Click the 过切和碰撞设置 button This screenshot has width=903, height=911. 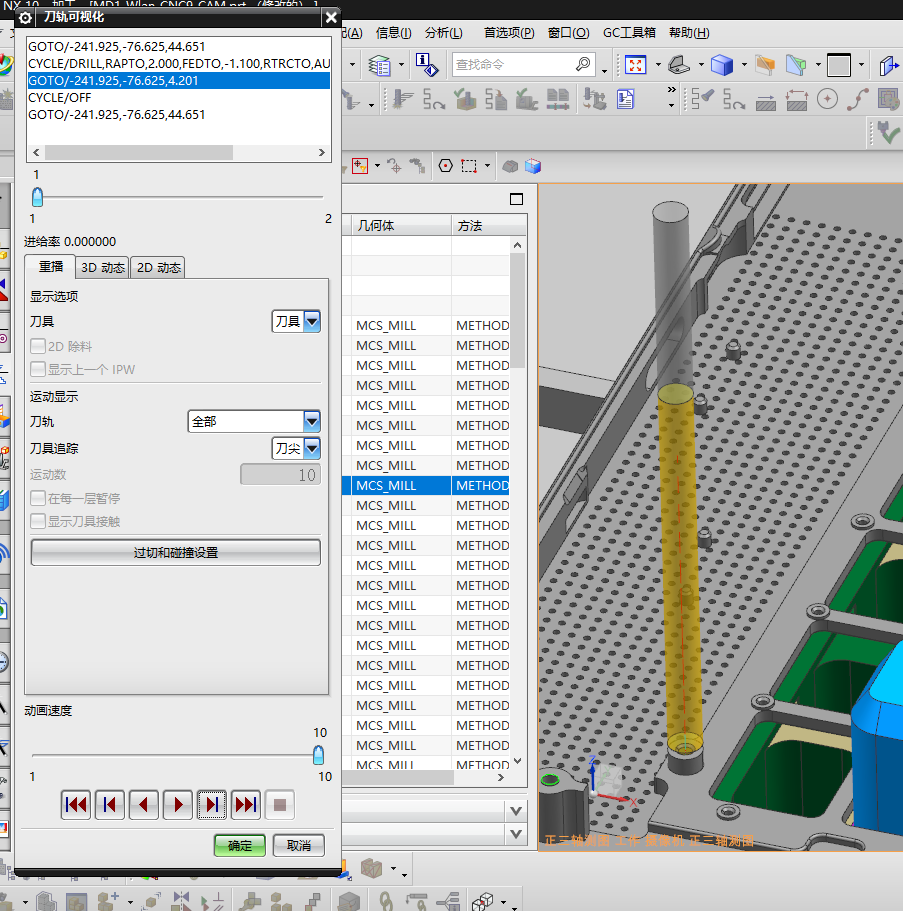click(x=176, y=552)
